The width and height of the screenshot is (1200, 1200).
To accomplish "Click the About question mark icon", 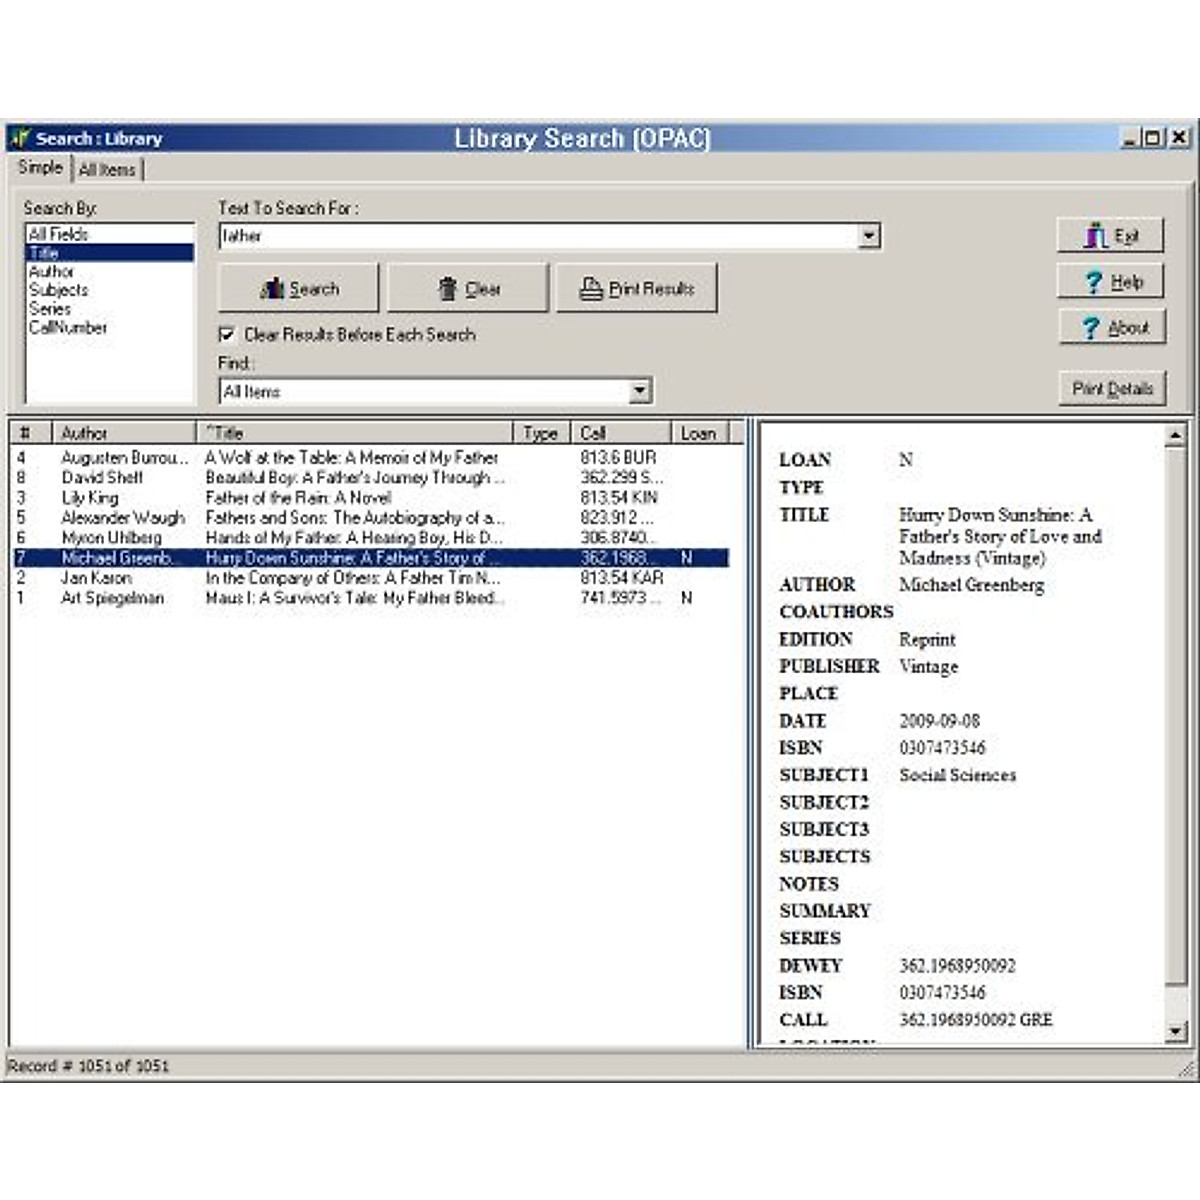I will 1091,328.
